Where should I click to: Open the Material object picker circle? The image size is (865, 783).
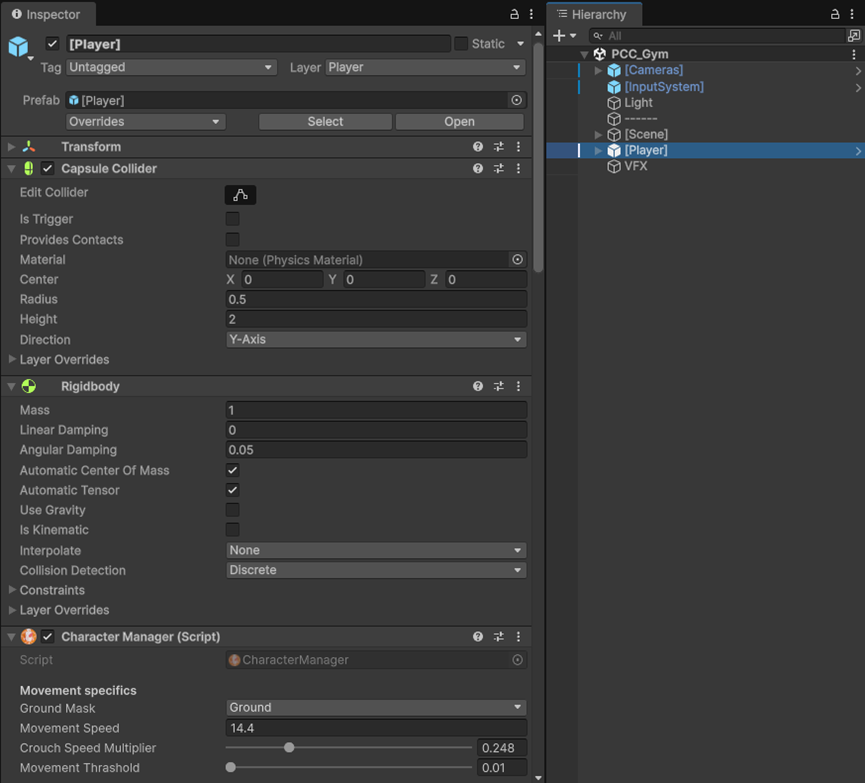click(x=517, y=260)
